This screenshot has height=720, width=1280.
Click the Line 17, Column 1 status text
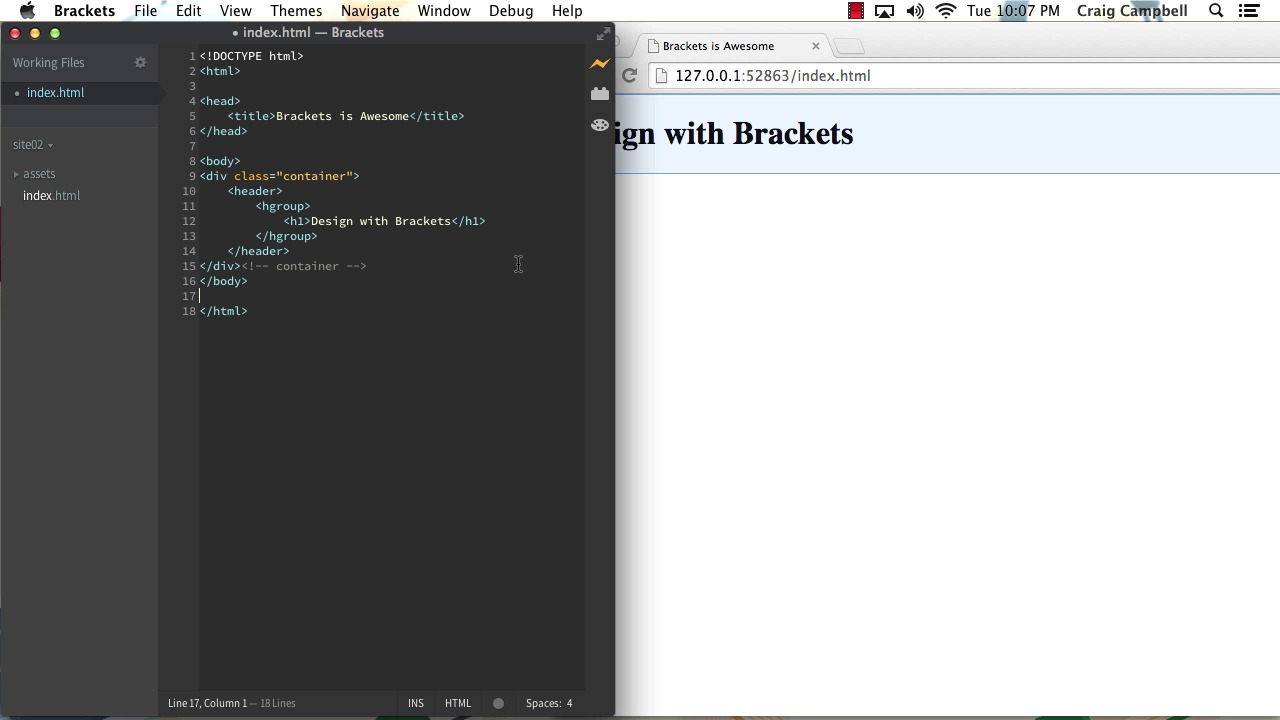pos(207,703)
